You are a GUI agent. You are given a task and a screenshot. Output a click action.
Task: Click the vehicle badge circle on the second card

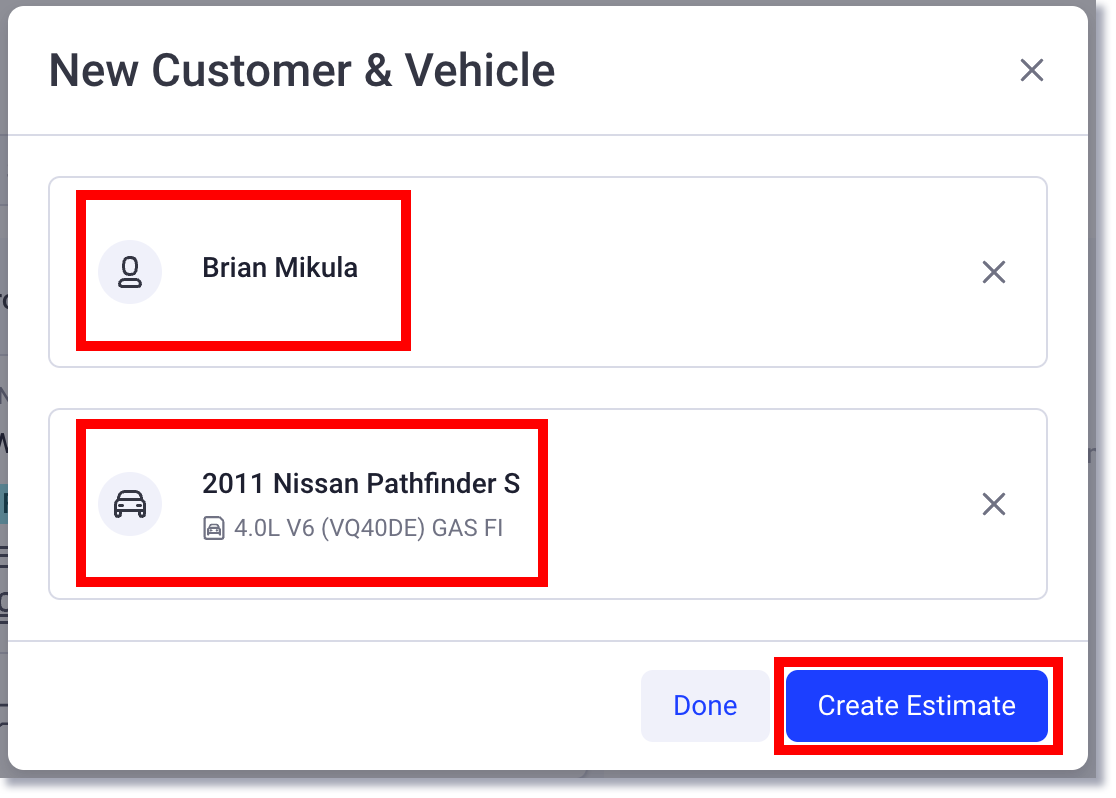(130, 503)
